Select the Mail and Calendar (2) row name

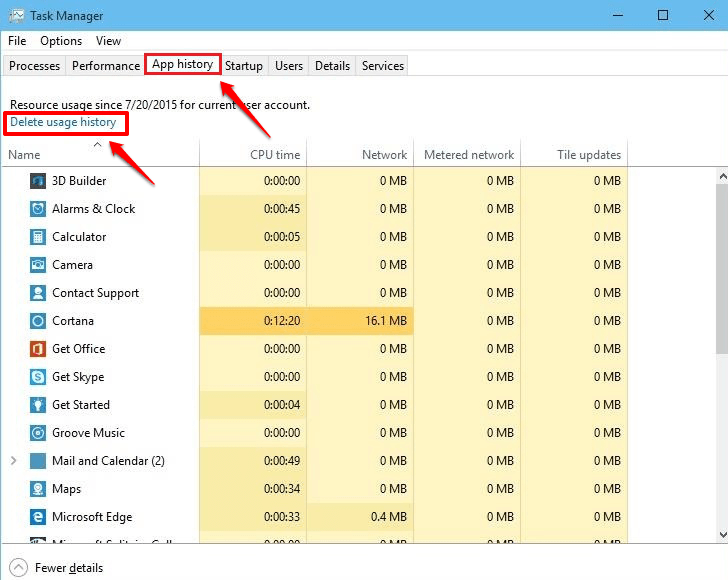pos(108,461)
